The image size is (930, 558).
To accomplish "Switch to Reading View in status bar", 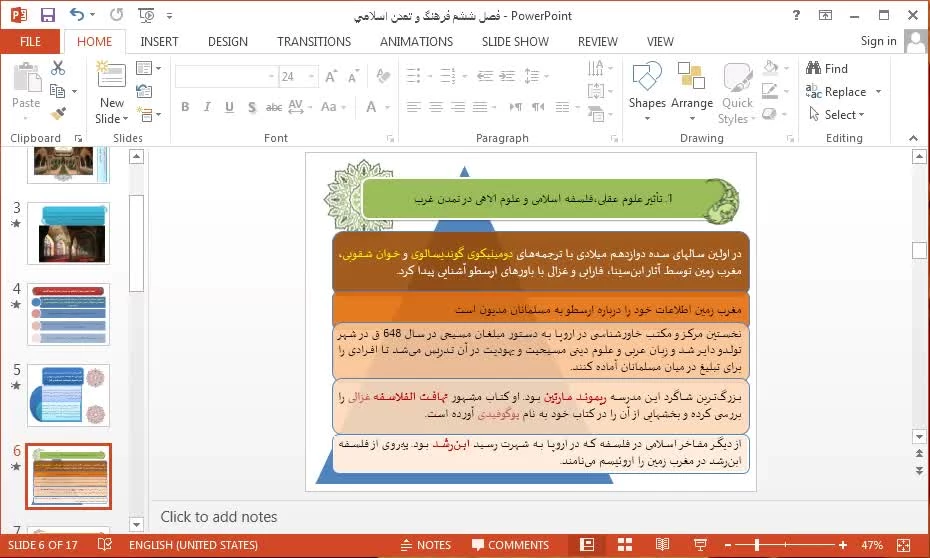I will (663, 544).
